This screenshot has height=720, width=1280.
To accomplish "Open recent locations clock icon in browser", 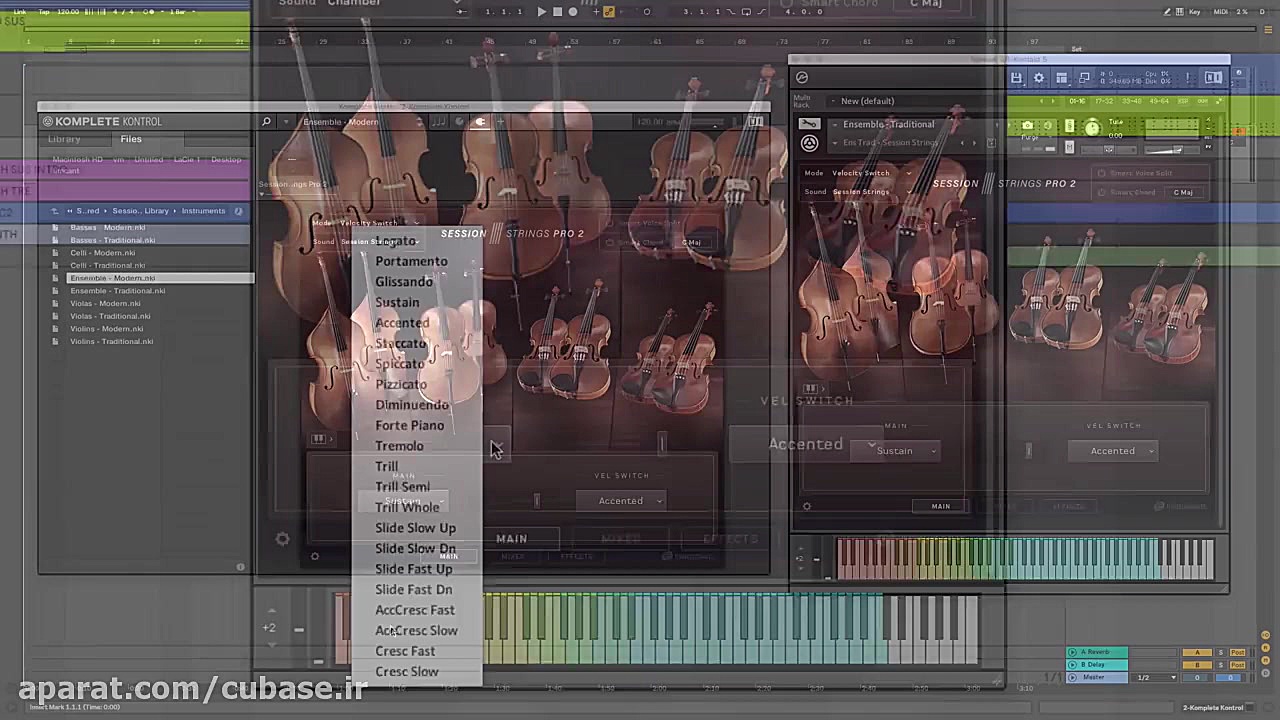I will click(x=238, y=211).
